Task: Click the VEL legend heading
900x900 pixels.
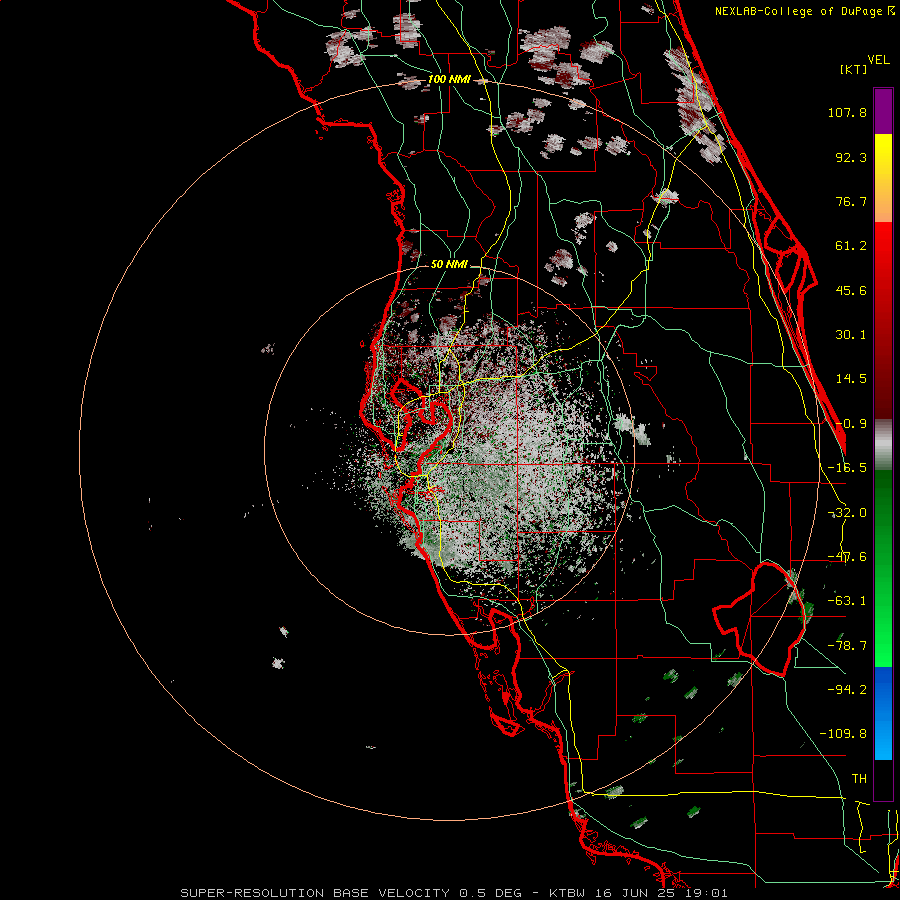Action: click(879, 60)
